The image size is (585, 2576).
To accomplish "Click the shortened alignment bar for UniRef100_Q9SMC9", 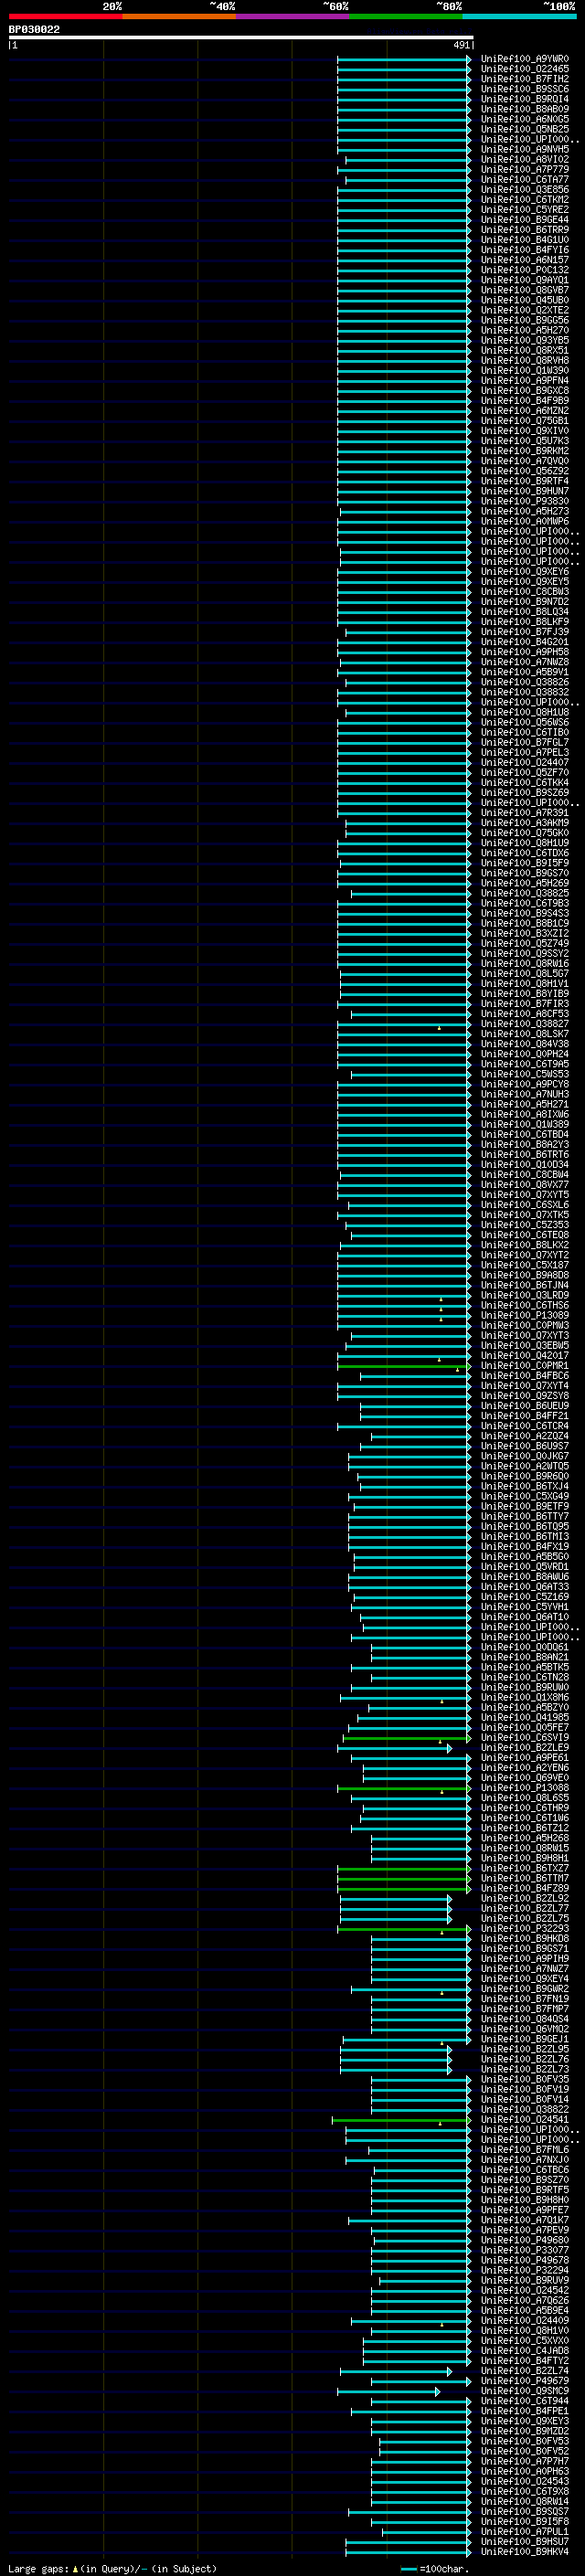I will tap(388, 2392).
